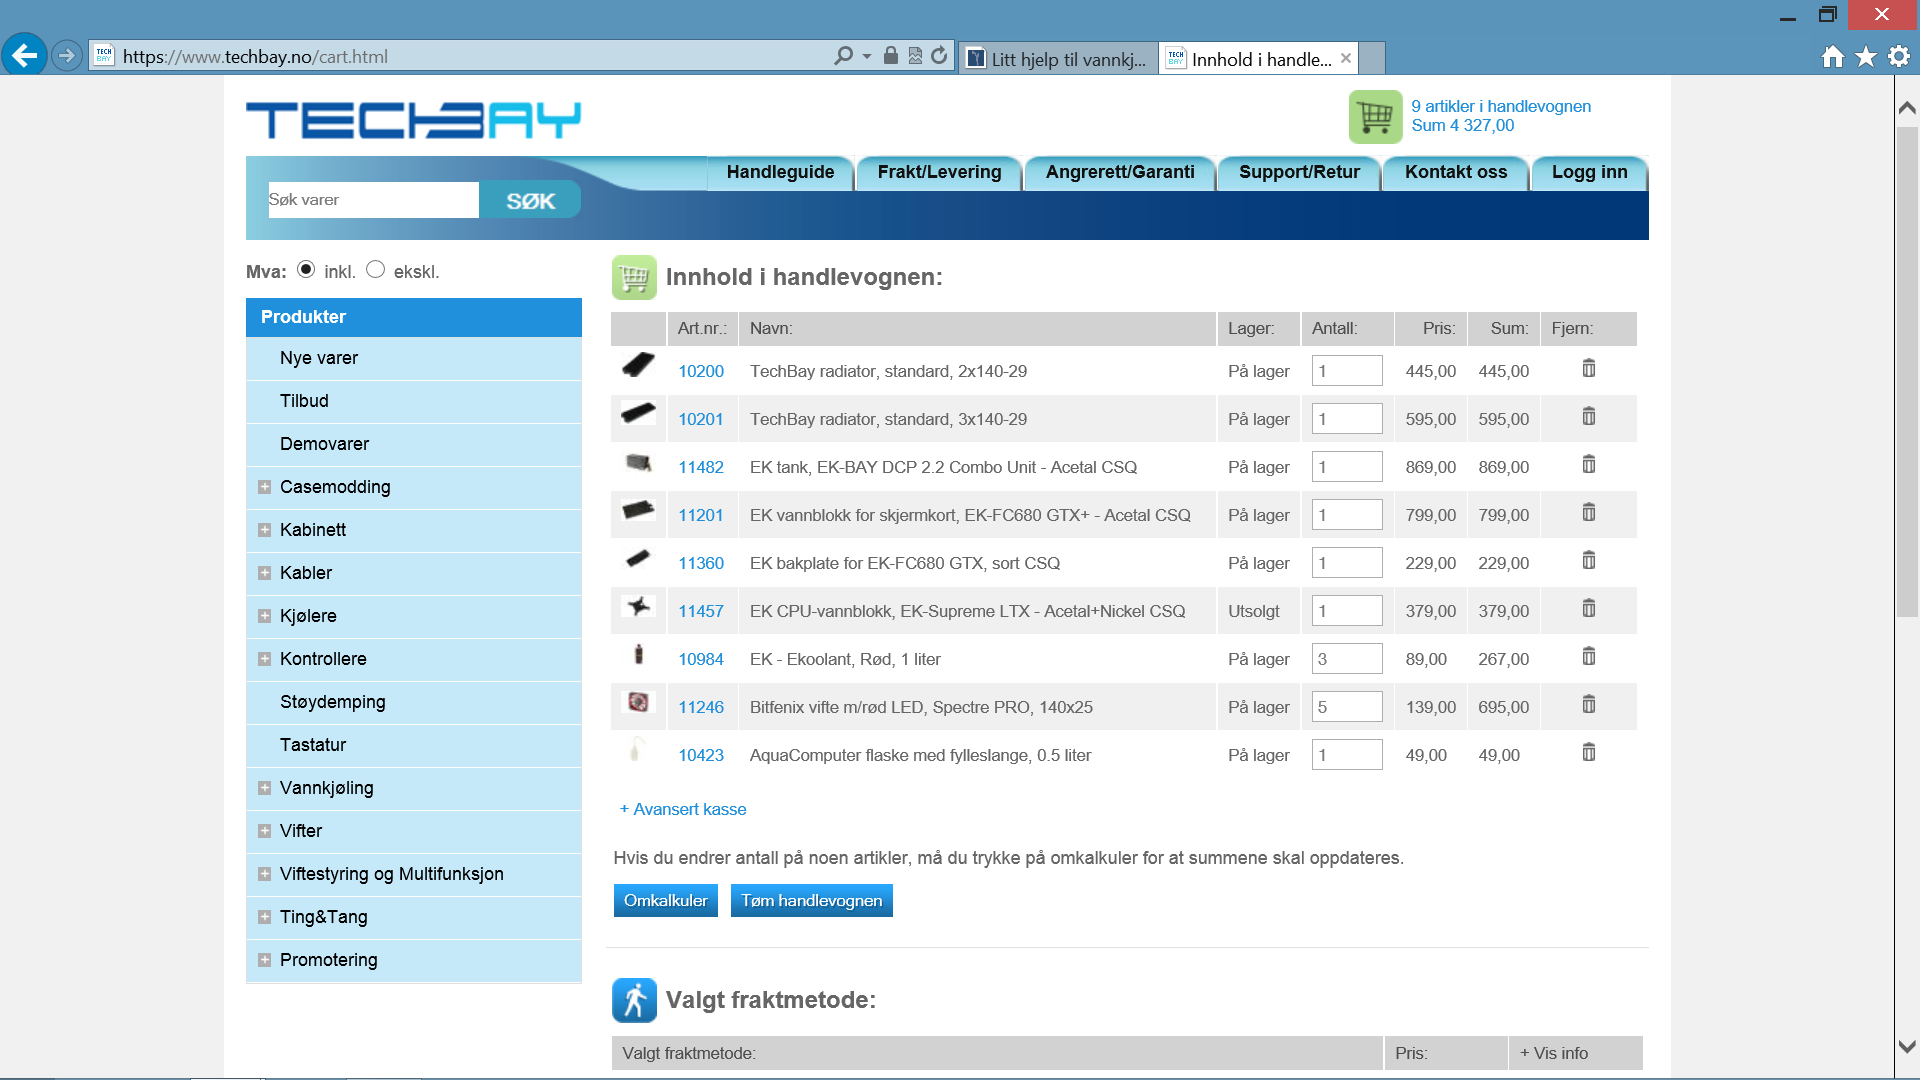Open browser favorites star
Viewport: 1920px width, 1080px height.
tap(1866, 57)
